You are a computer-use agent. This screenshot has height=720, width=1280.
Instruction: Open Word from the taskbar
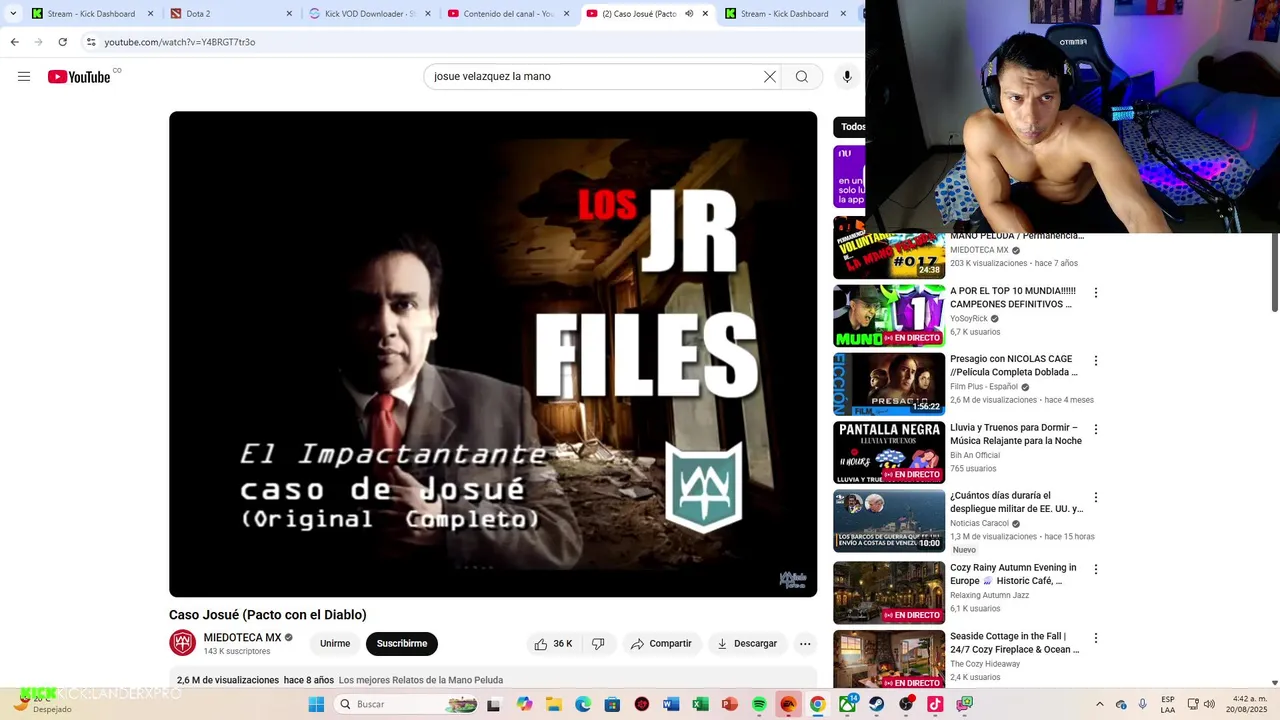pos(671,704)
